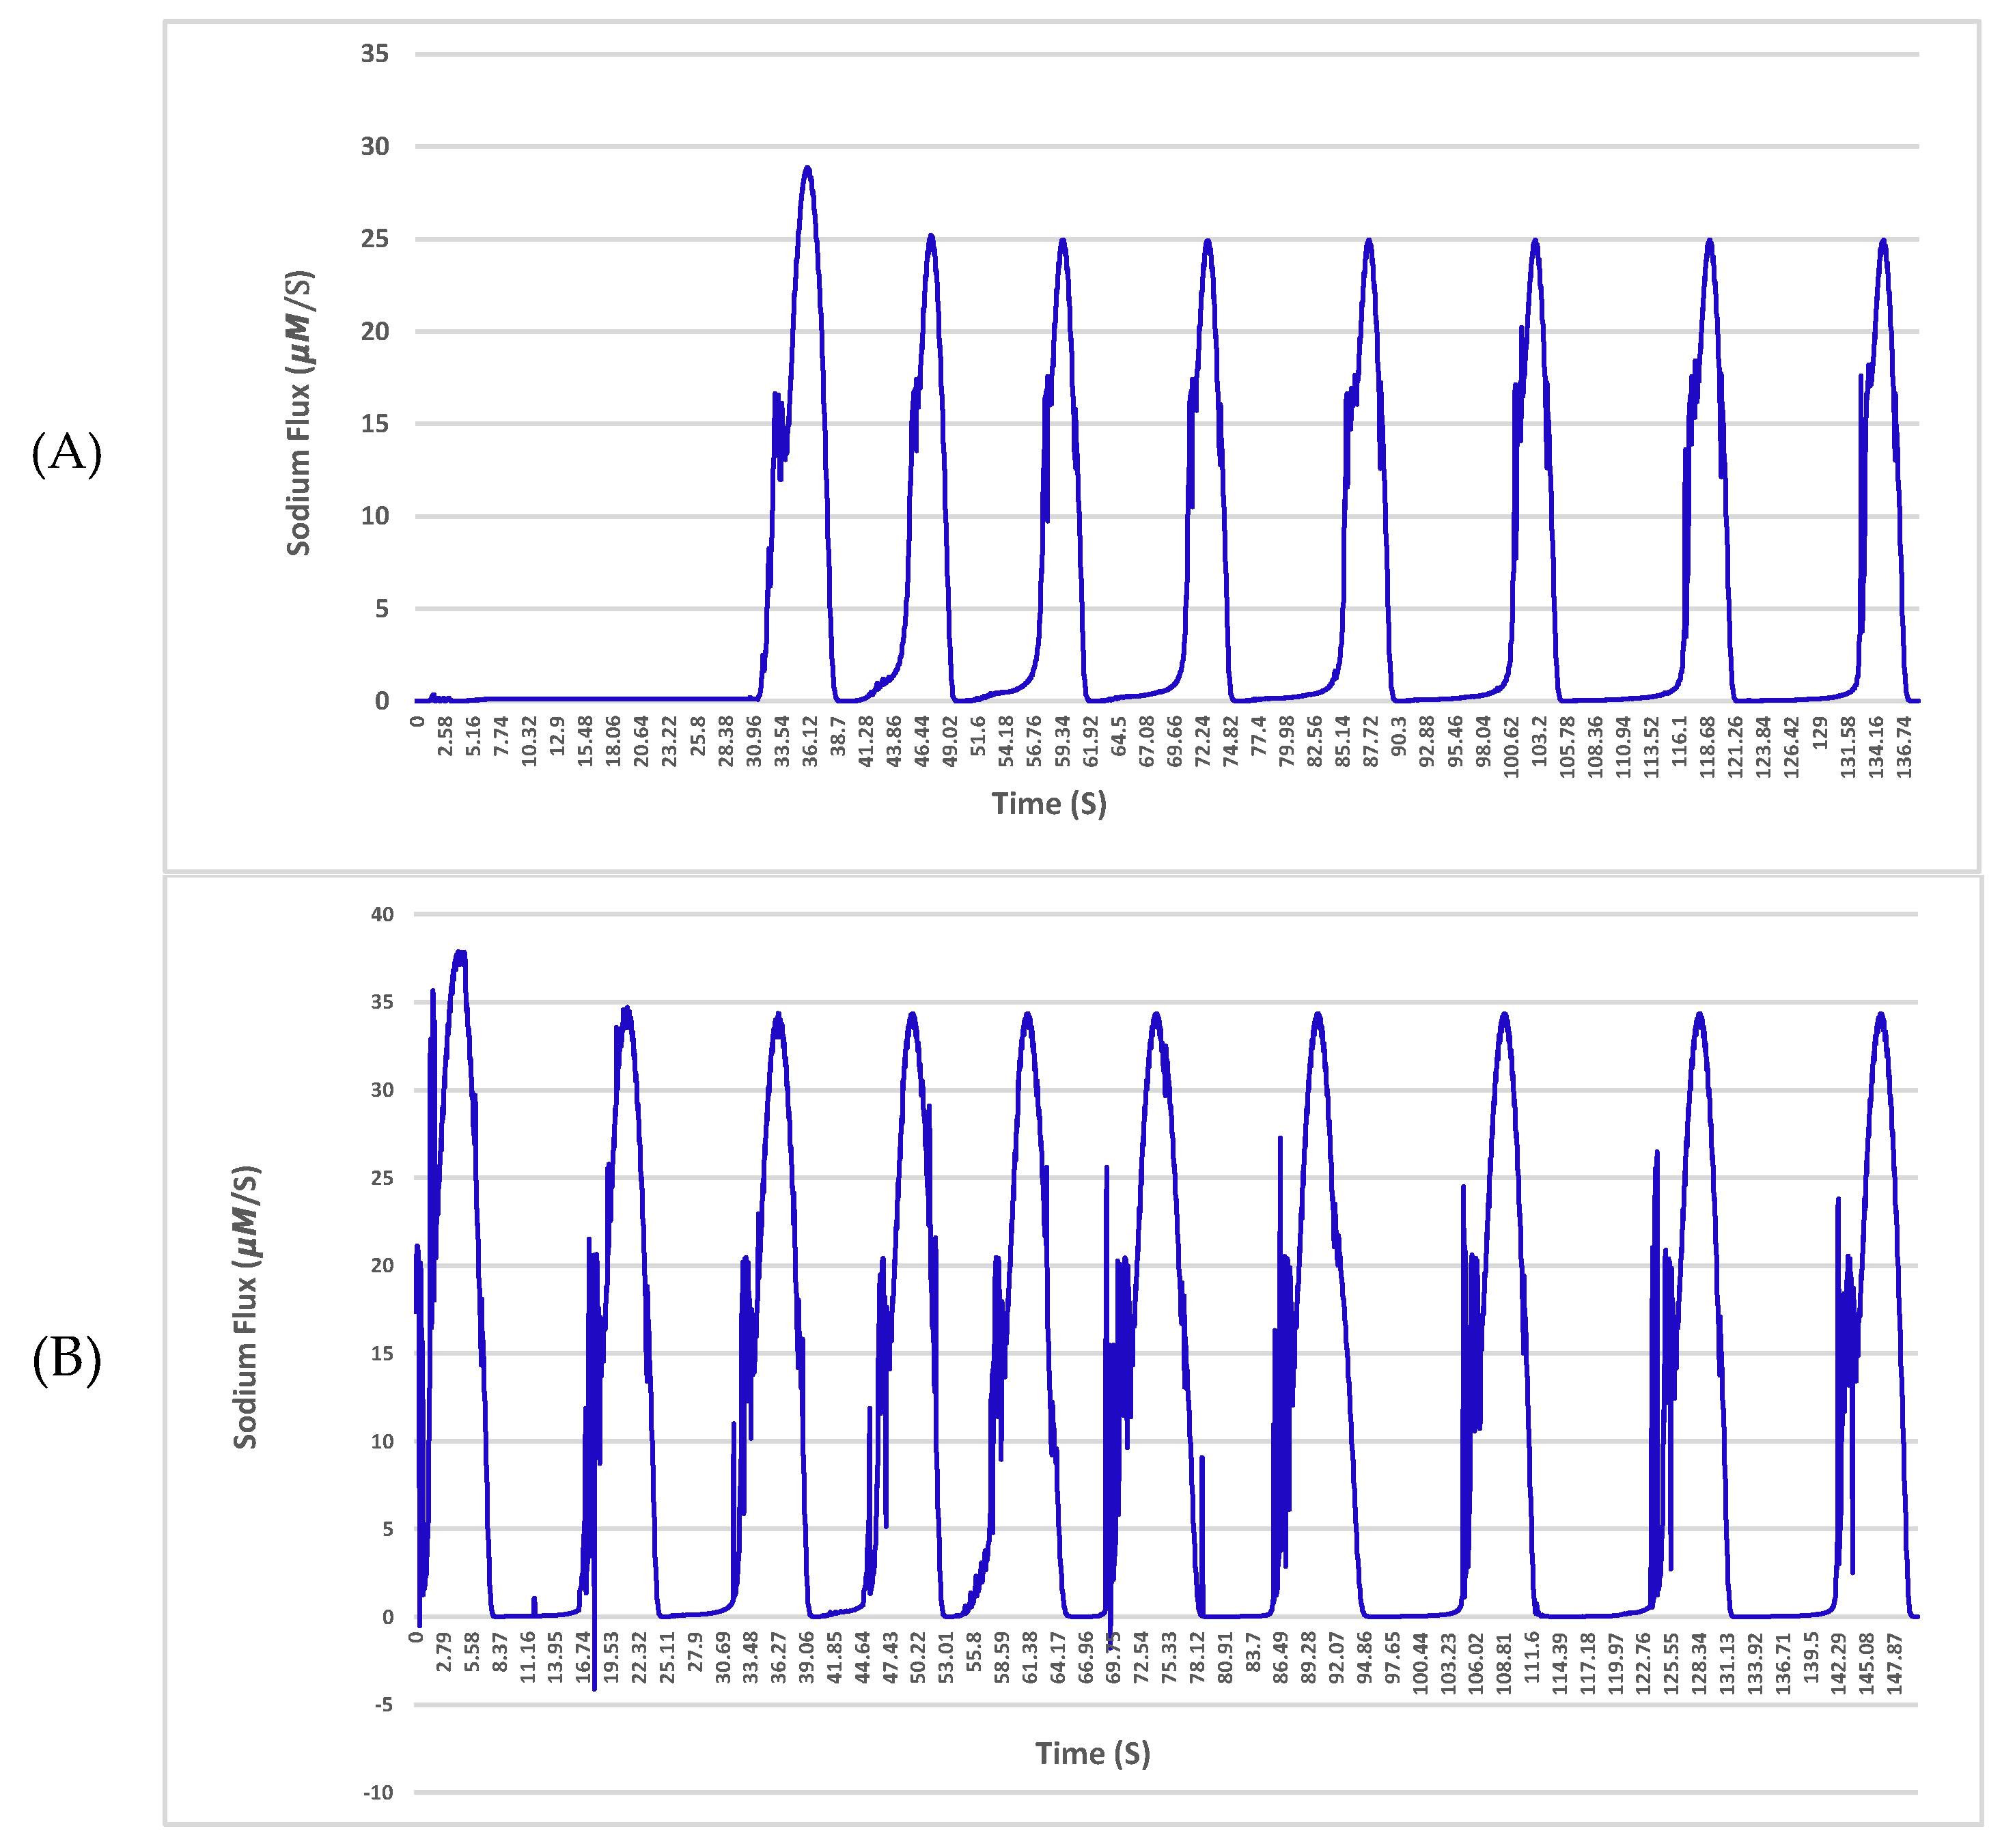Select the Sodium Flux axis title in chart B
Screen dimensions: 2002x1848
point(246,1307)
